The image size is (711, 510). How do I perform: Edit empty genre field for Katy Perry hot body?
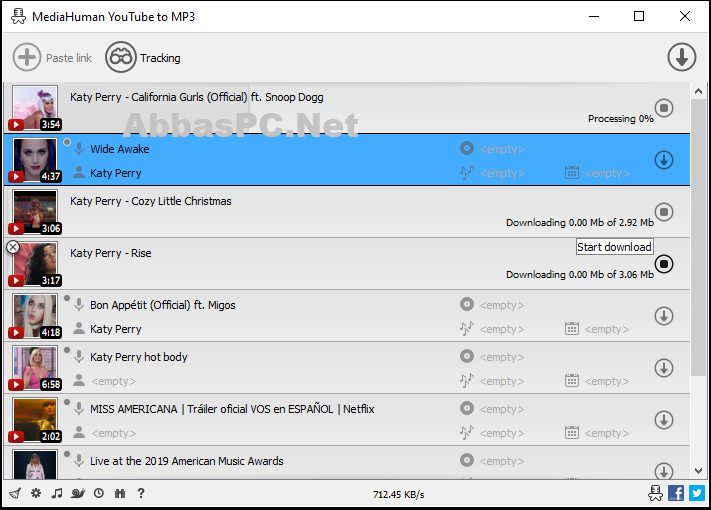tap(502, 381)
